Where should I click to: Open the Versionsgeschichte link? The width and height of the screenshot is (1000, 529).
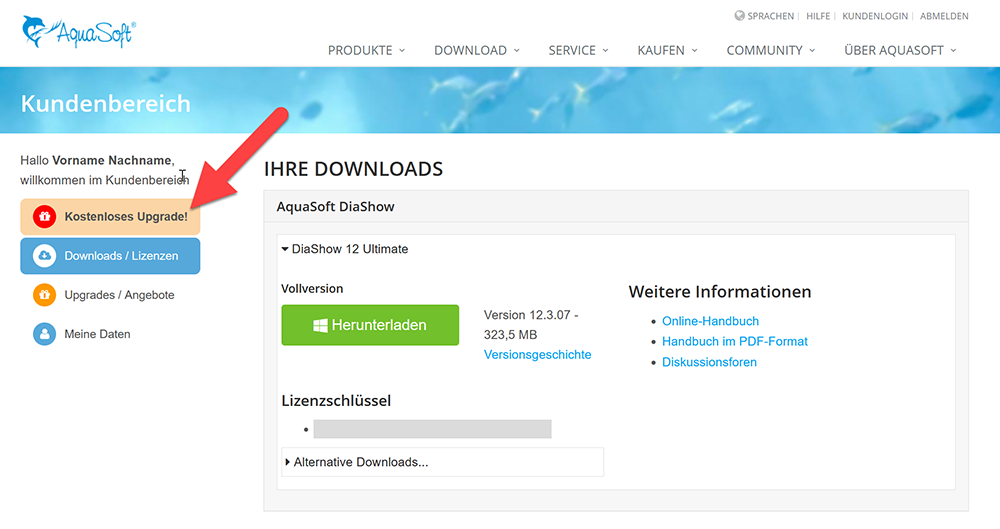pyautogui.click(x=537, y=355)
